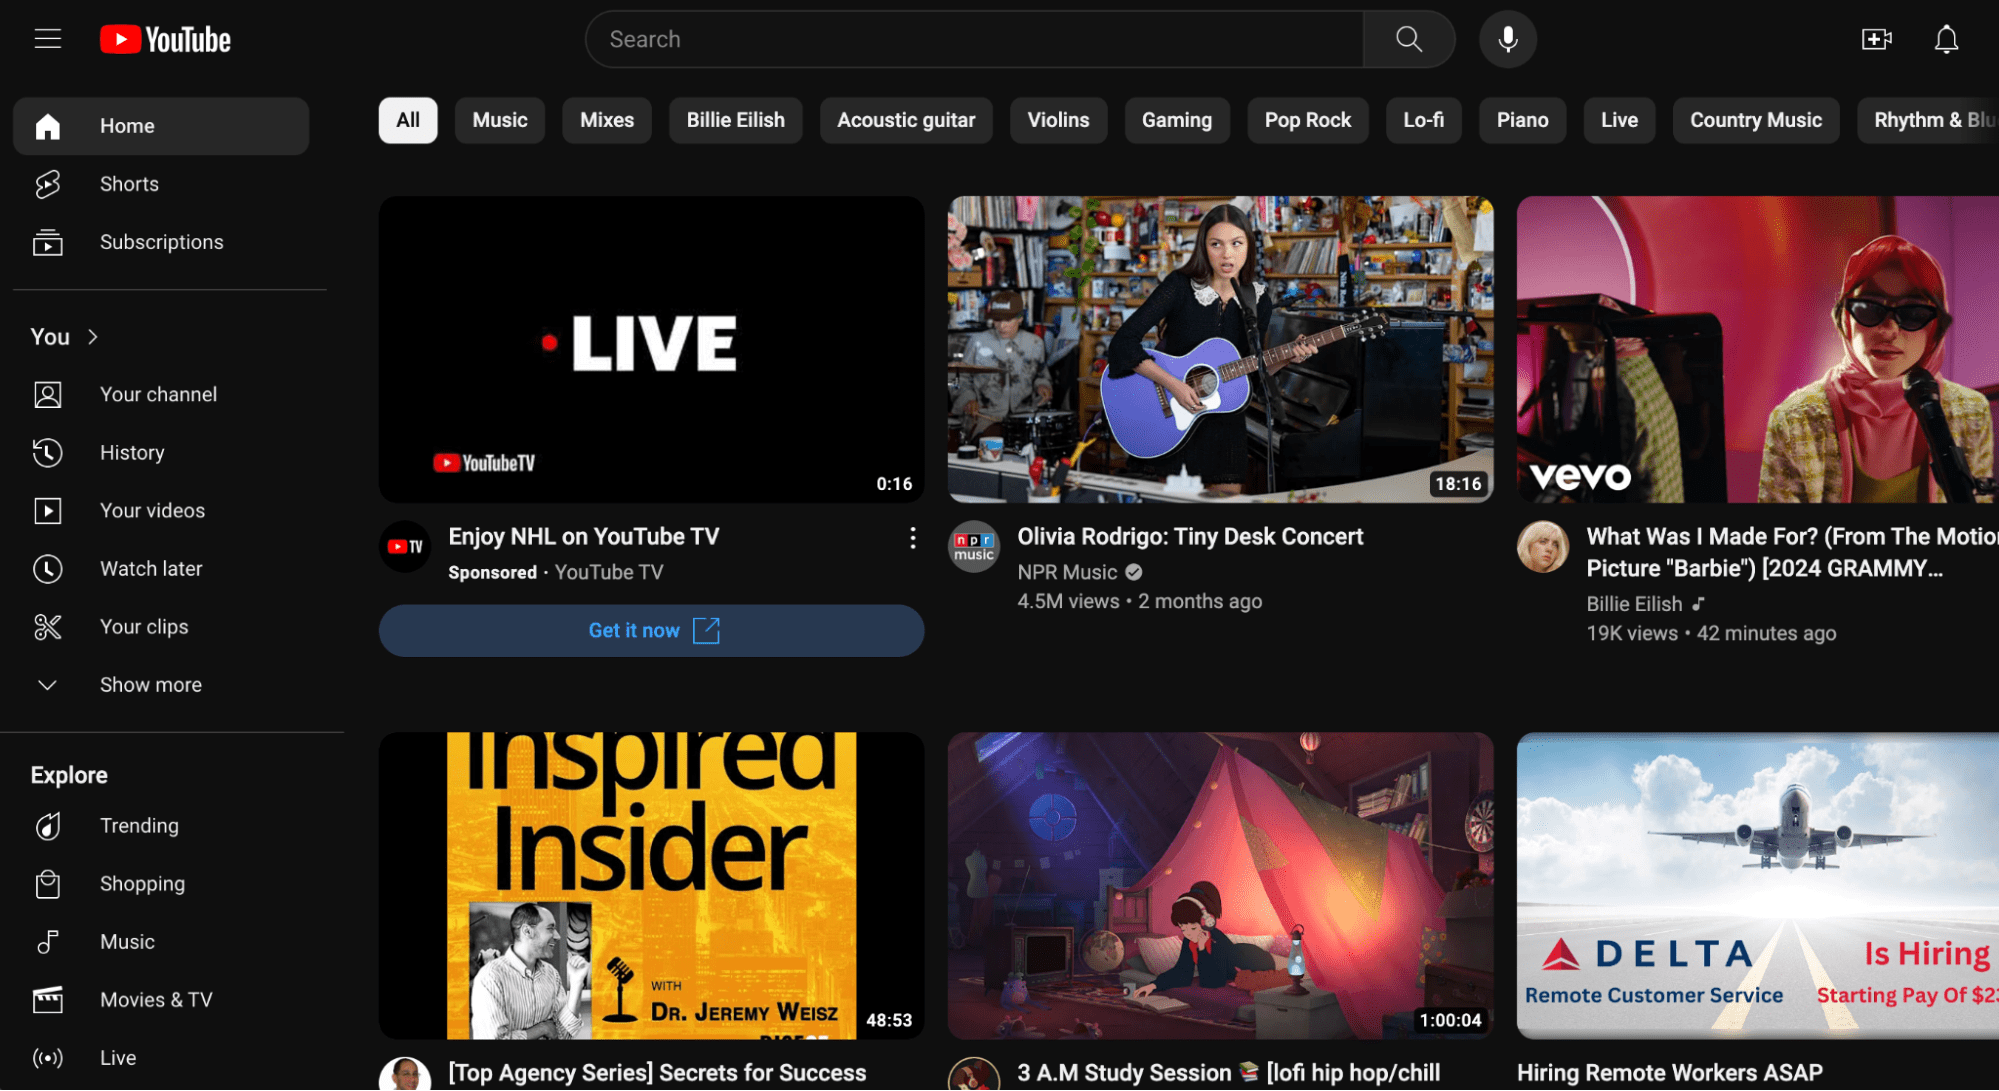Screen dimensions: 1999x1091
Task: Select the Pop Rock filter chip
Action: click(x=1308, y=120)
